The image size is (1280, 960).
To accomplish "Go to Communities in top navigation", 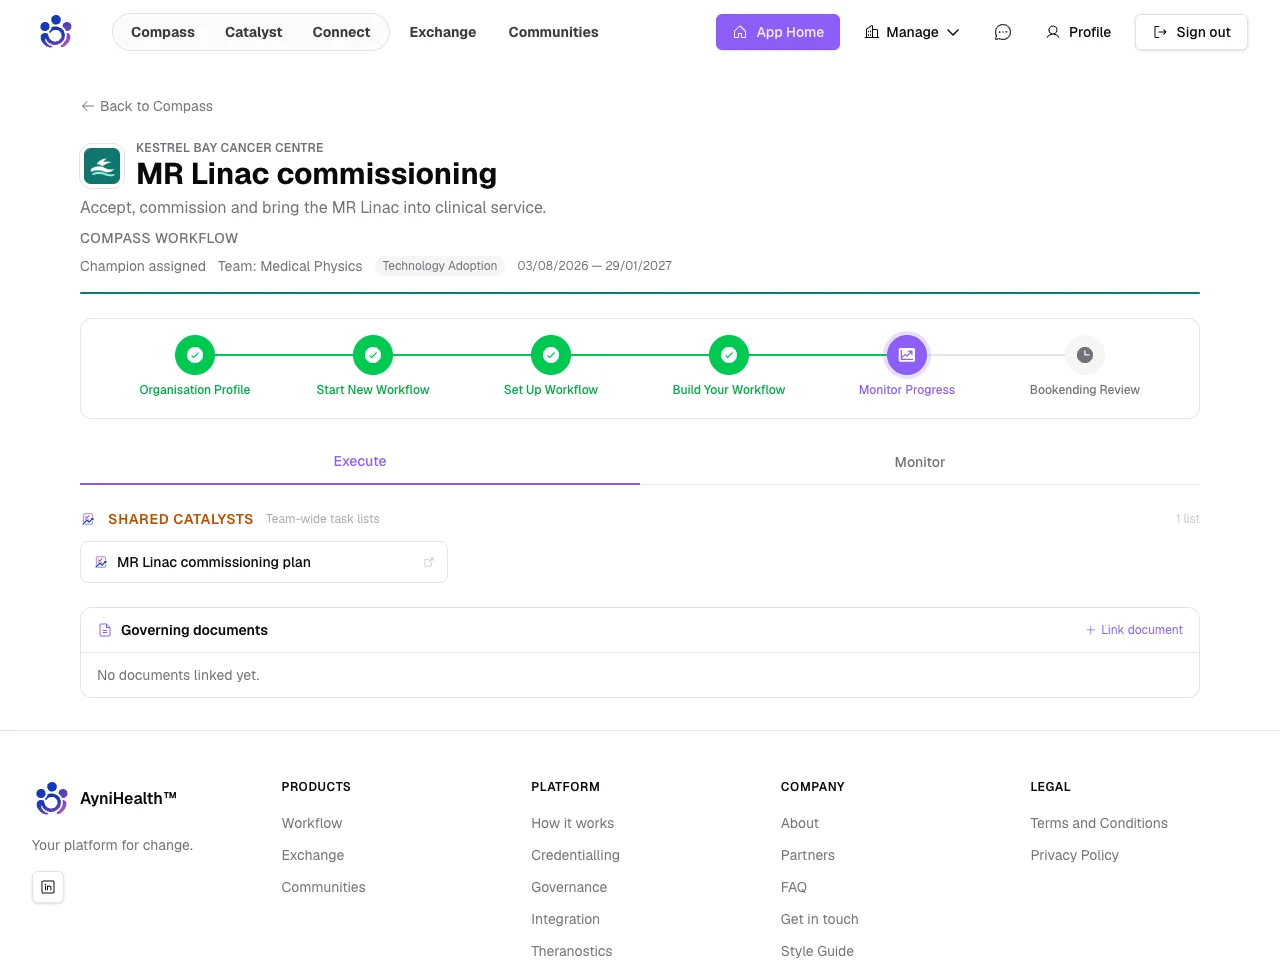I will (553, 32).
